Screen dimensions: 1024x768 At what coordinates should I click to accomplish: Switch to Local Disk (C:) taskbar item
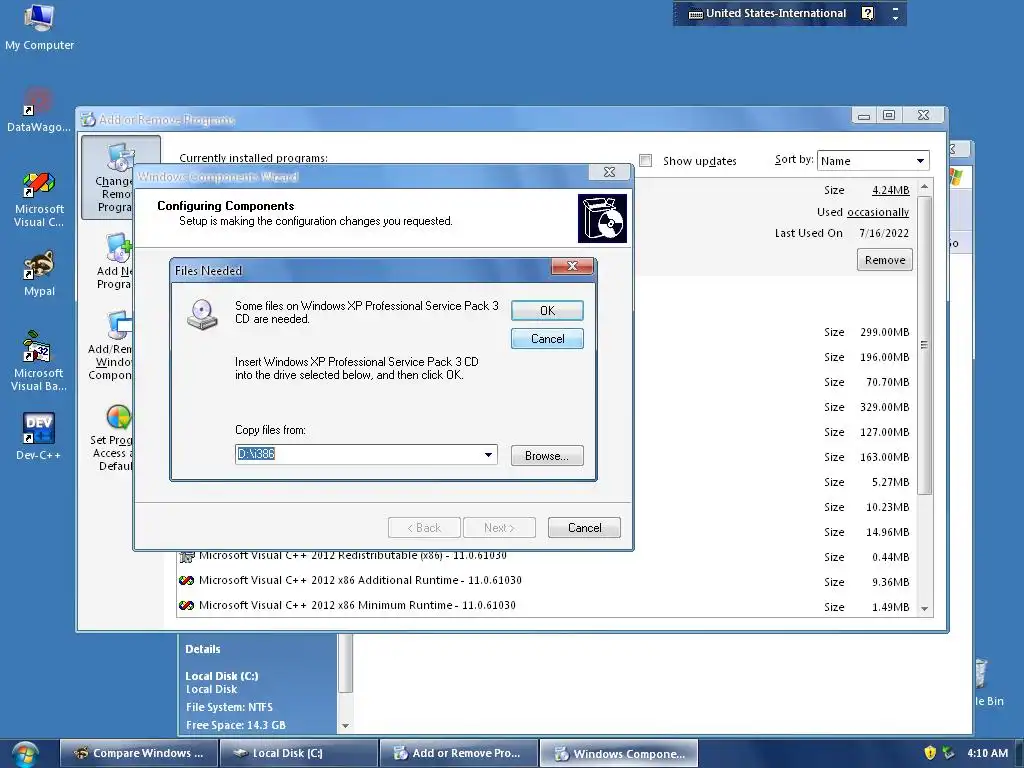tap(298, 753)
